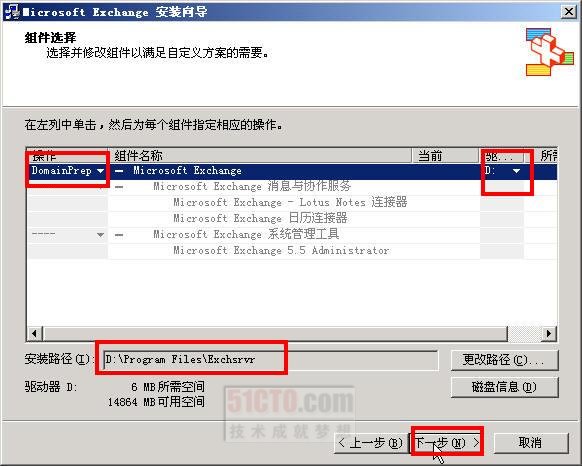Image resolution: width=582 pixels, height=466 pixels.
Task: Collapse the 消息与协作服务 component node
Action: click(119, 187)
